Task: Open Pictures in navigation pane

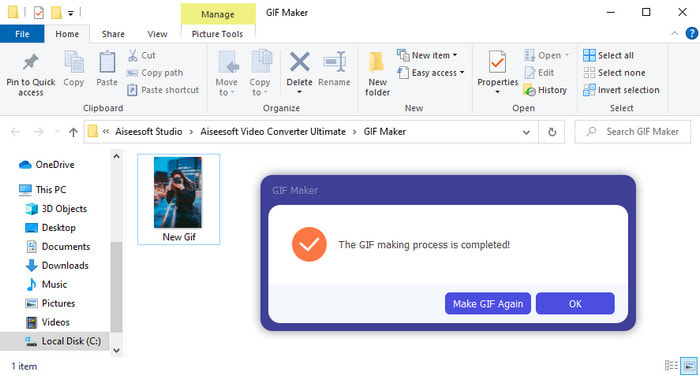Action: pyautogui.click(x=50, y=303)
